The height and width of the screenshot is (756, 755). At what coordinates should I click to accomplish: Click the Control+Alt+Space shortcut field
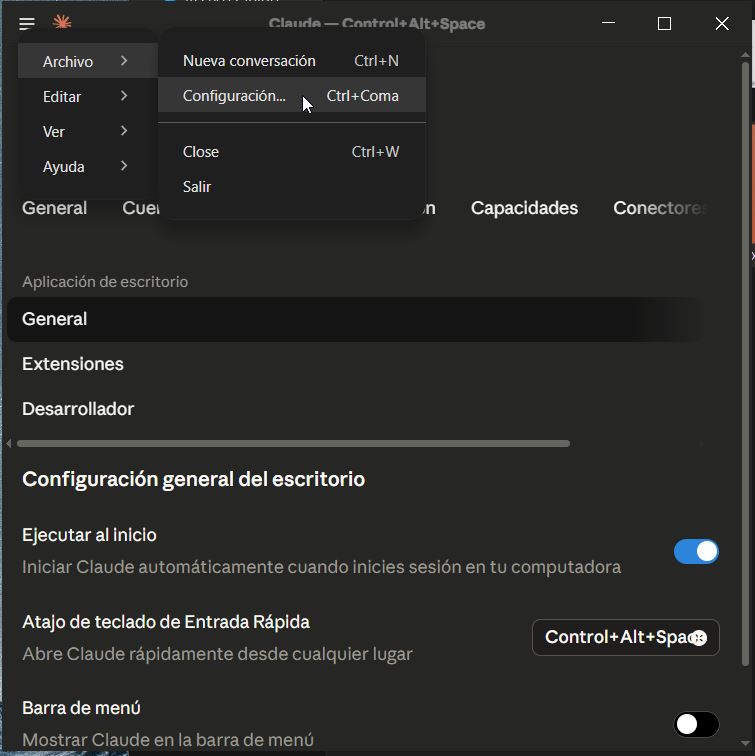click(626, 637)
